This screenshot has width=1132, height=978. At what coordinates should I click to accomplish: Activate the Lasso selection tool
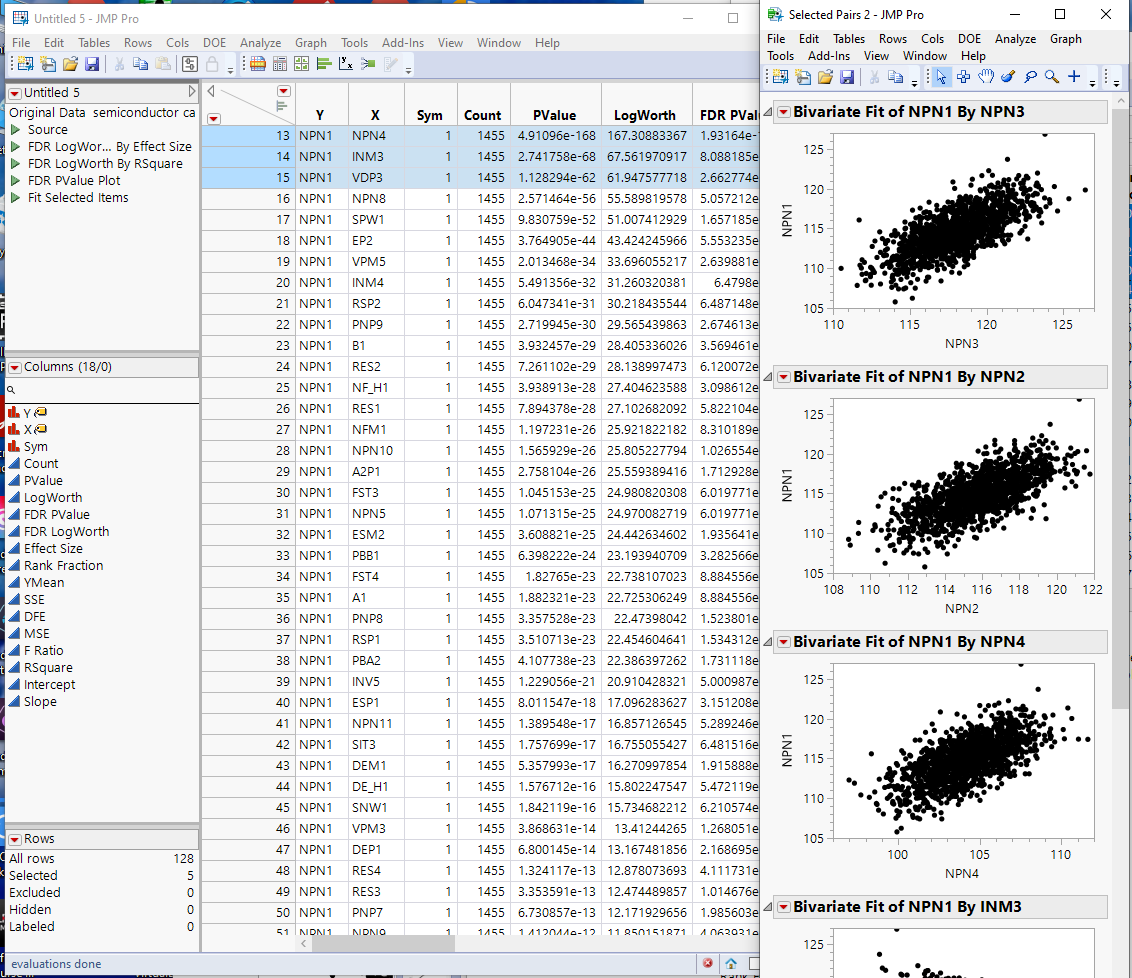pyautogui.click(x=1030, y=77)
